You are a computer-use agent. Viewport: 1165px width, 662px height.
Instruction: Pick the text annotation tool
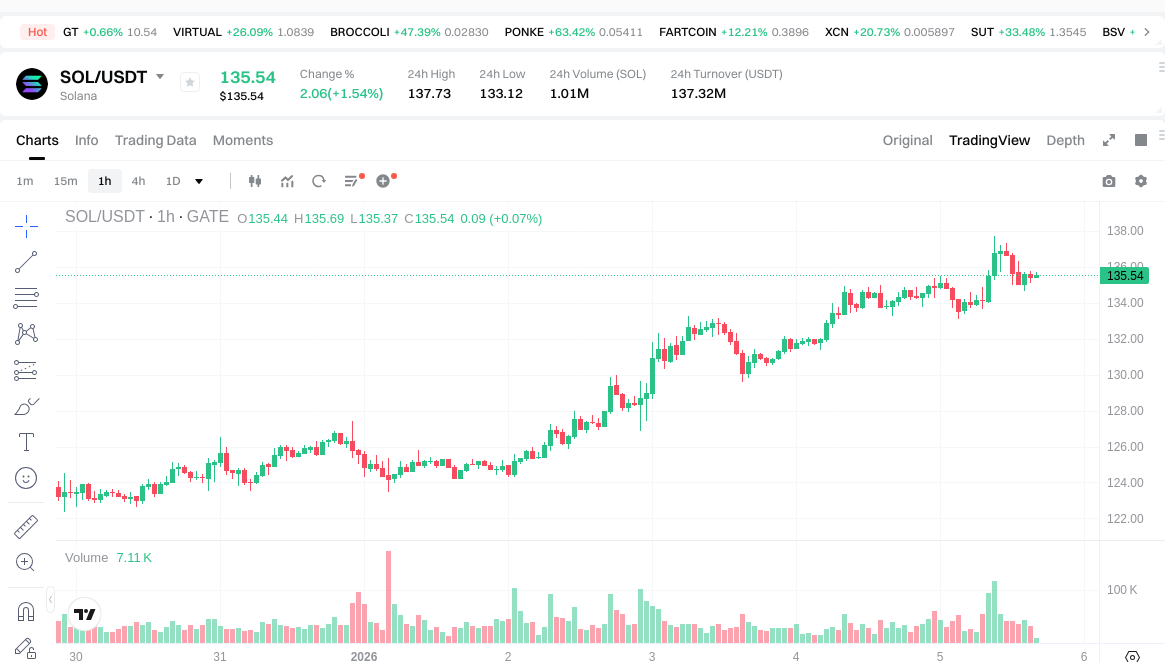click(x=26, y=442)
